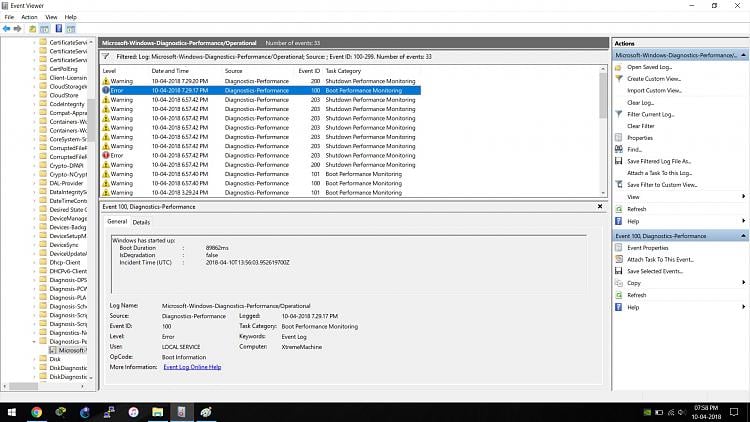Click the Event Properties icon

pyautogui.click(x=618, y=248)
